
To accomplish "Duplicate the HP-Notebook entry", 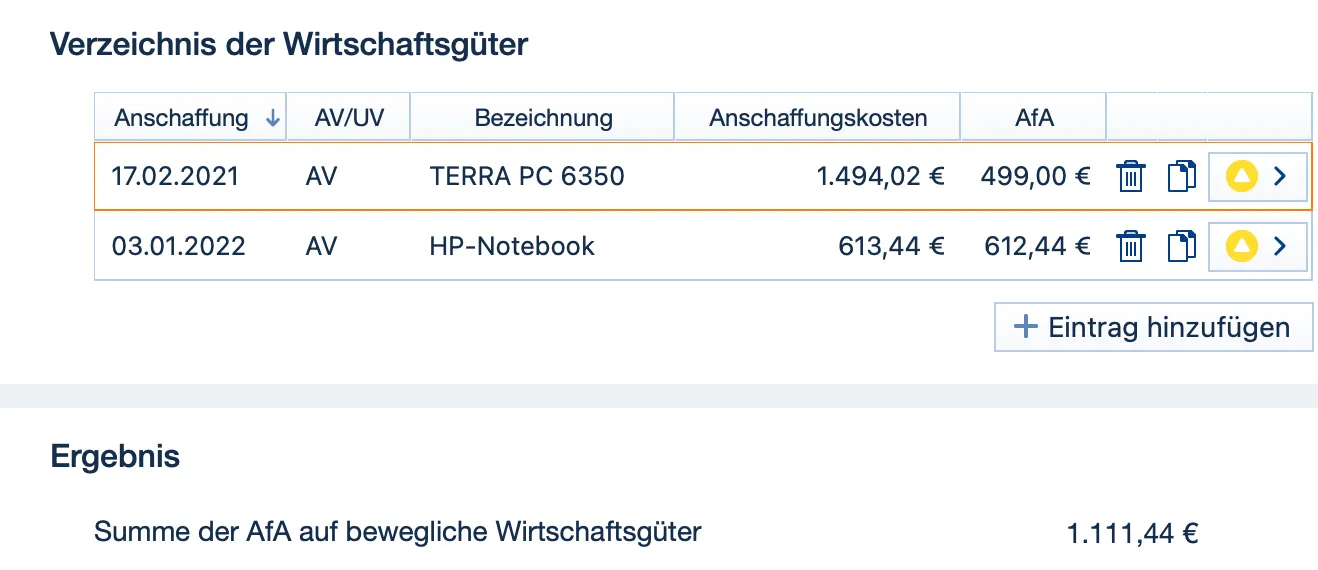I will (1181, 246).
